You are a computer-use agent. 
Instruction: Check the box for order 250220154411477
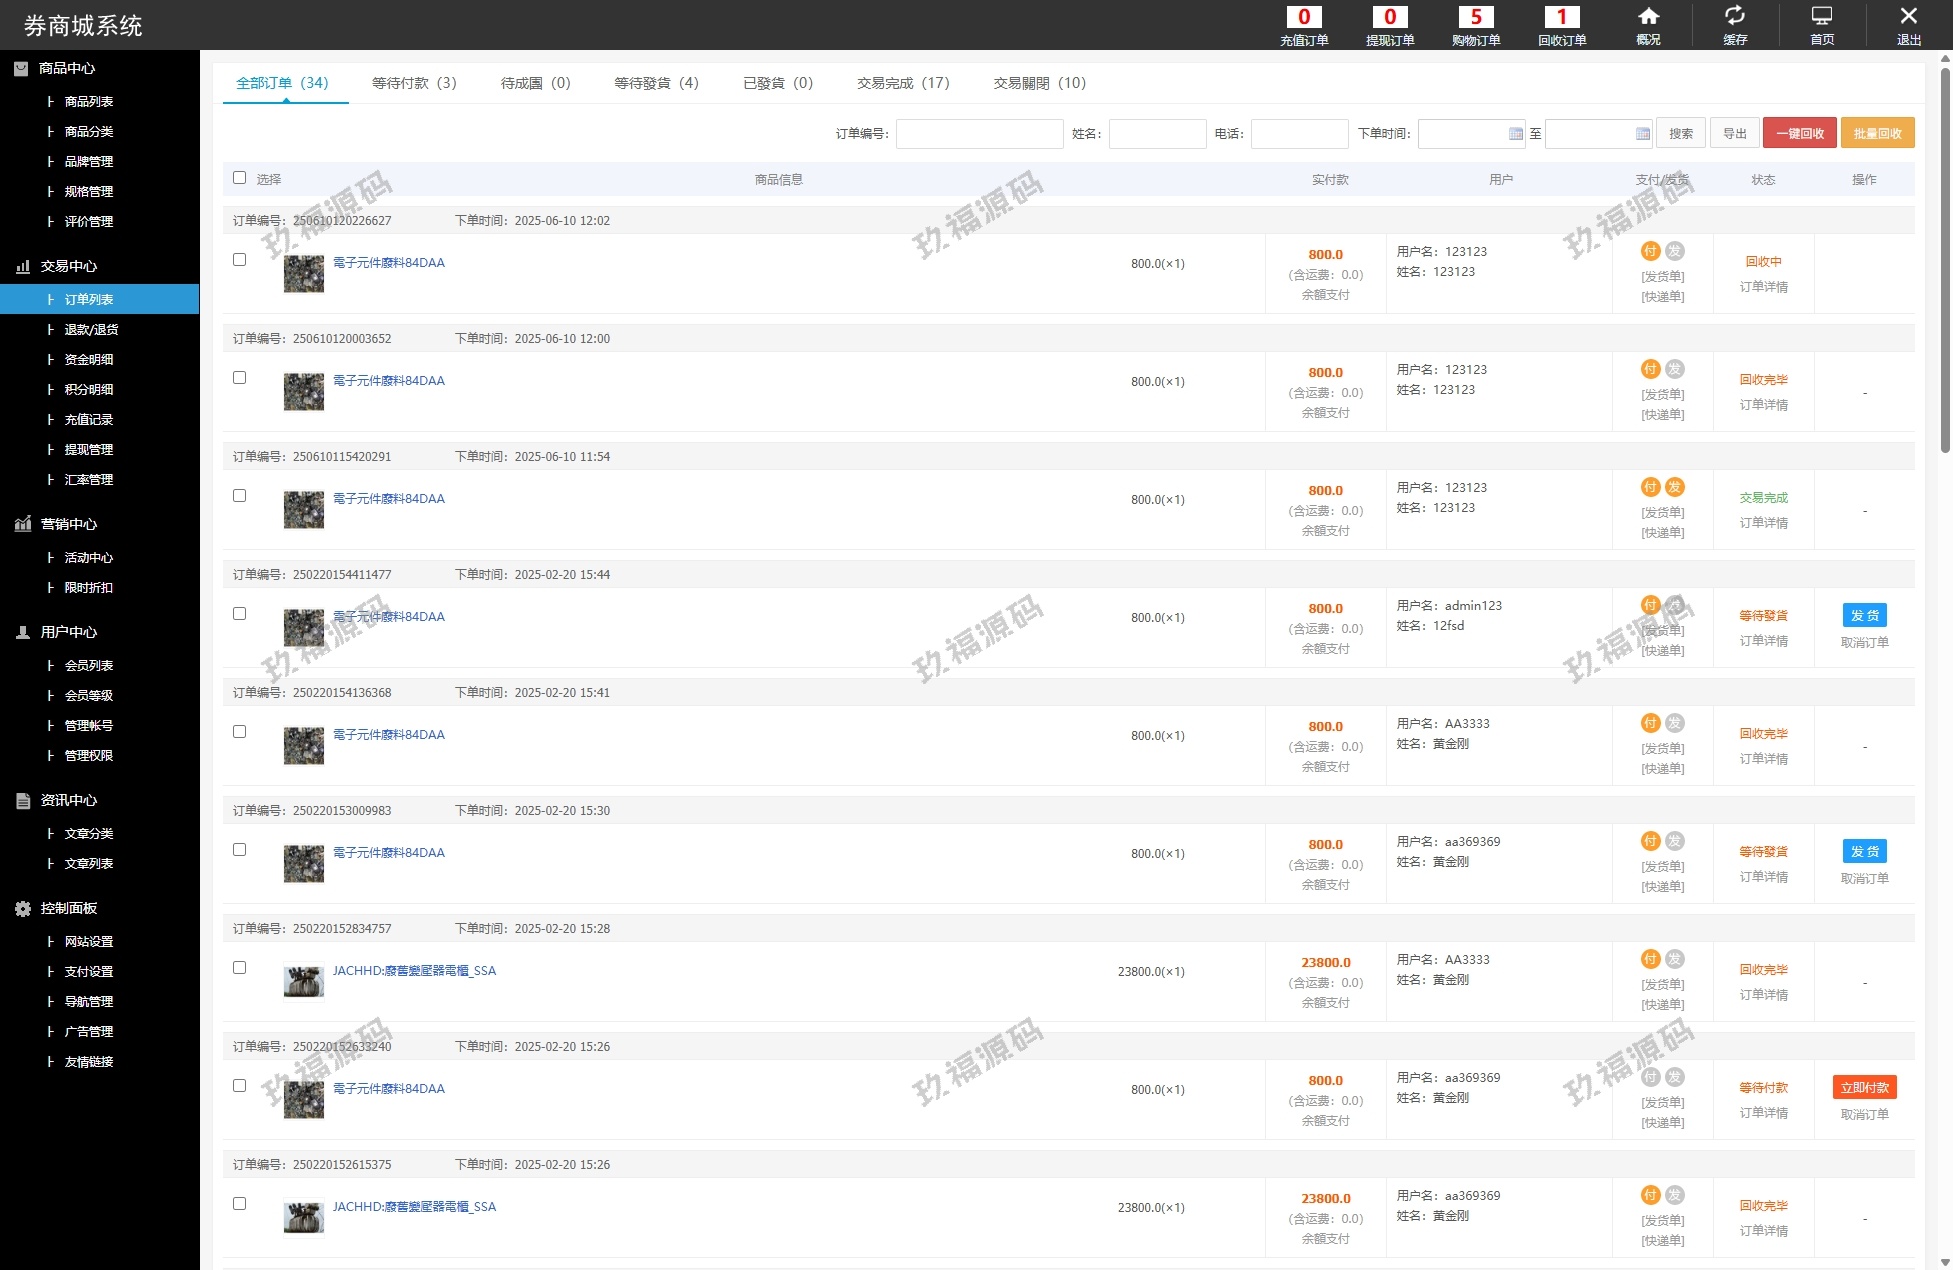click(x=239, y=614)
